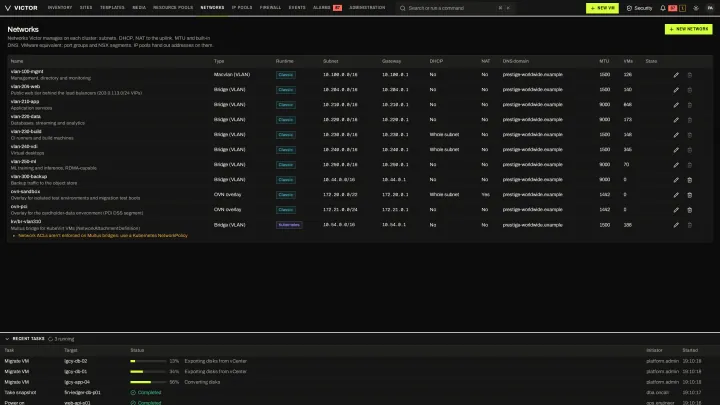
Task: Select the ovn-sandbox network name
Action: point(25,191)
